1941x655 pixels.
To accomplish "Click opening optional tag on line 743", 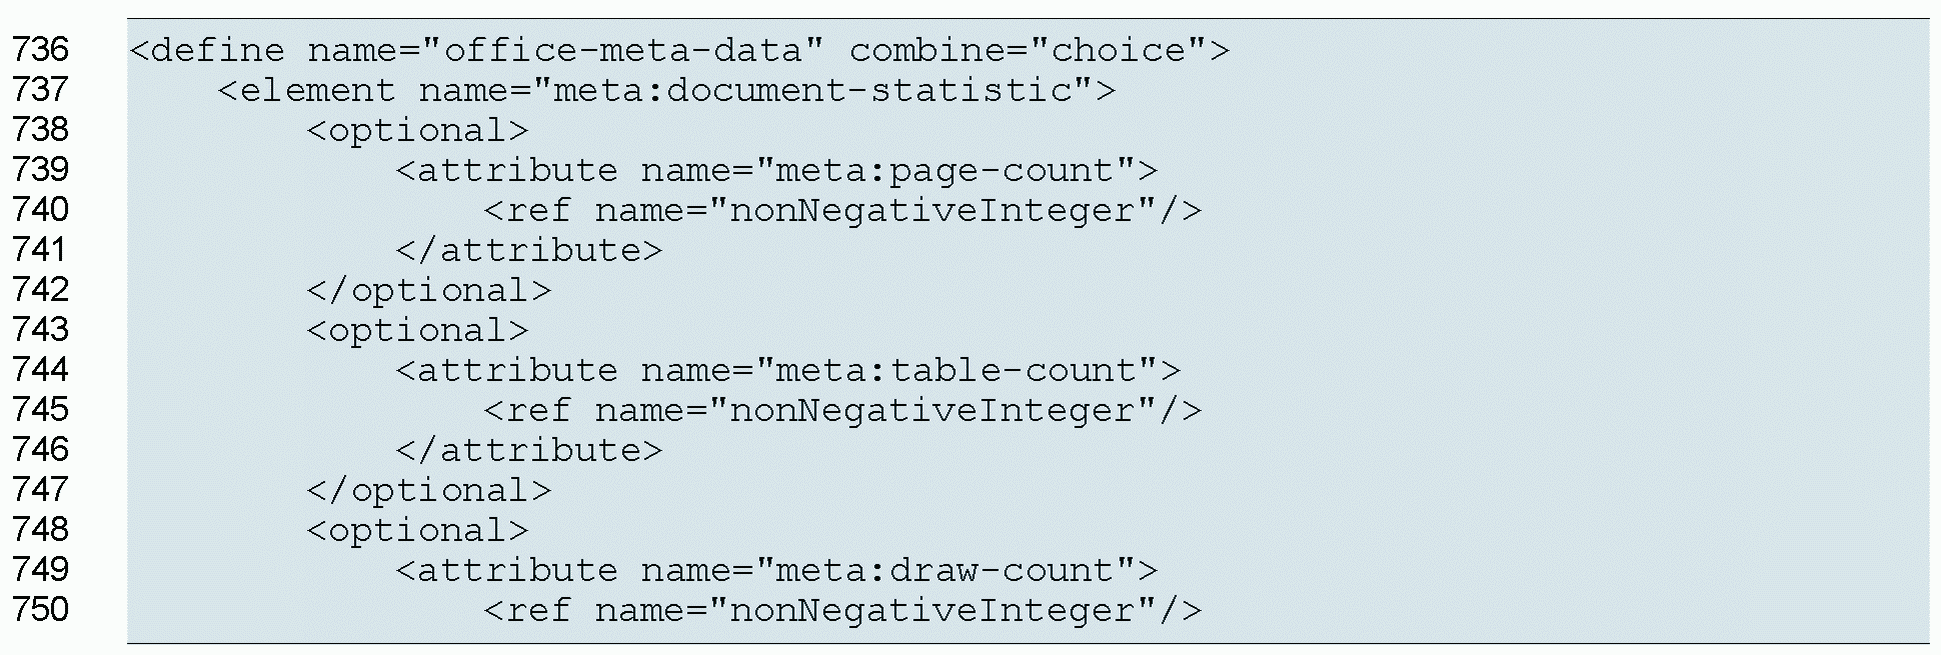I will [x=417, y=330].
